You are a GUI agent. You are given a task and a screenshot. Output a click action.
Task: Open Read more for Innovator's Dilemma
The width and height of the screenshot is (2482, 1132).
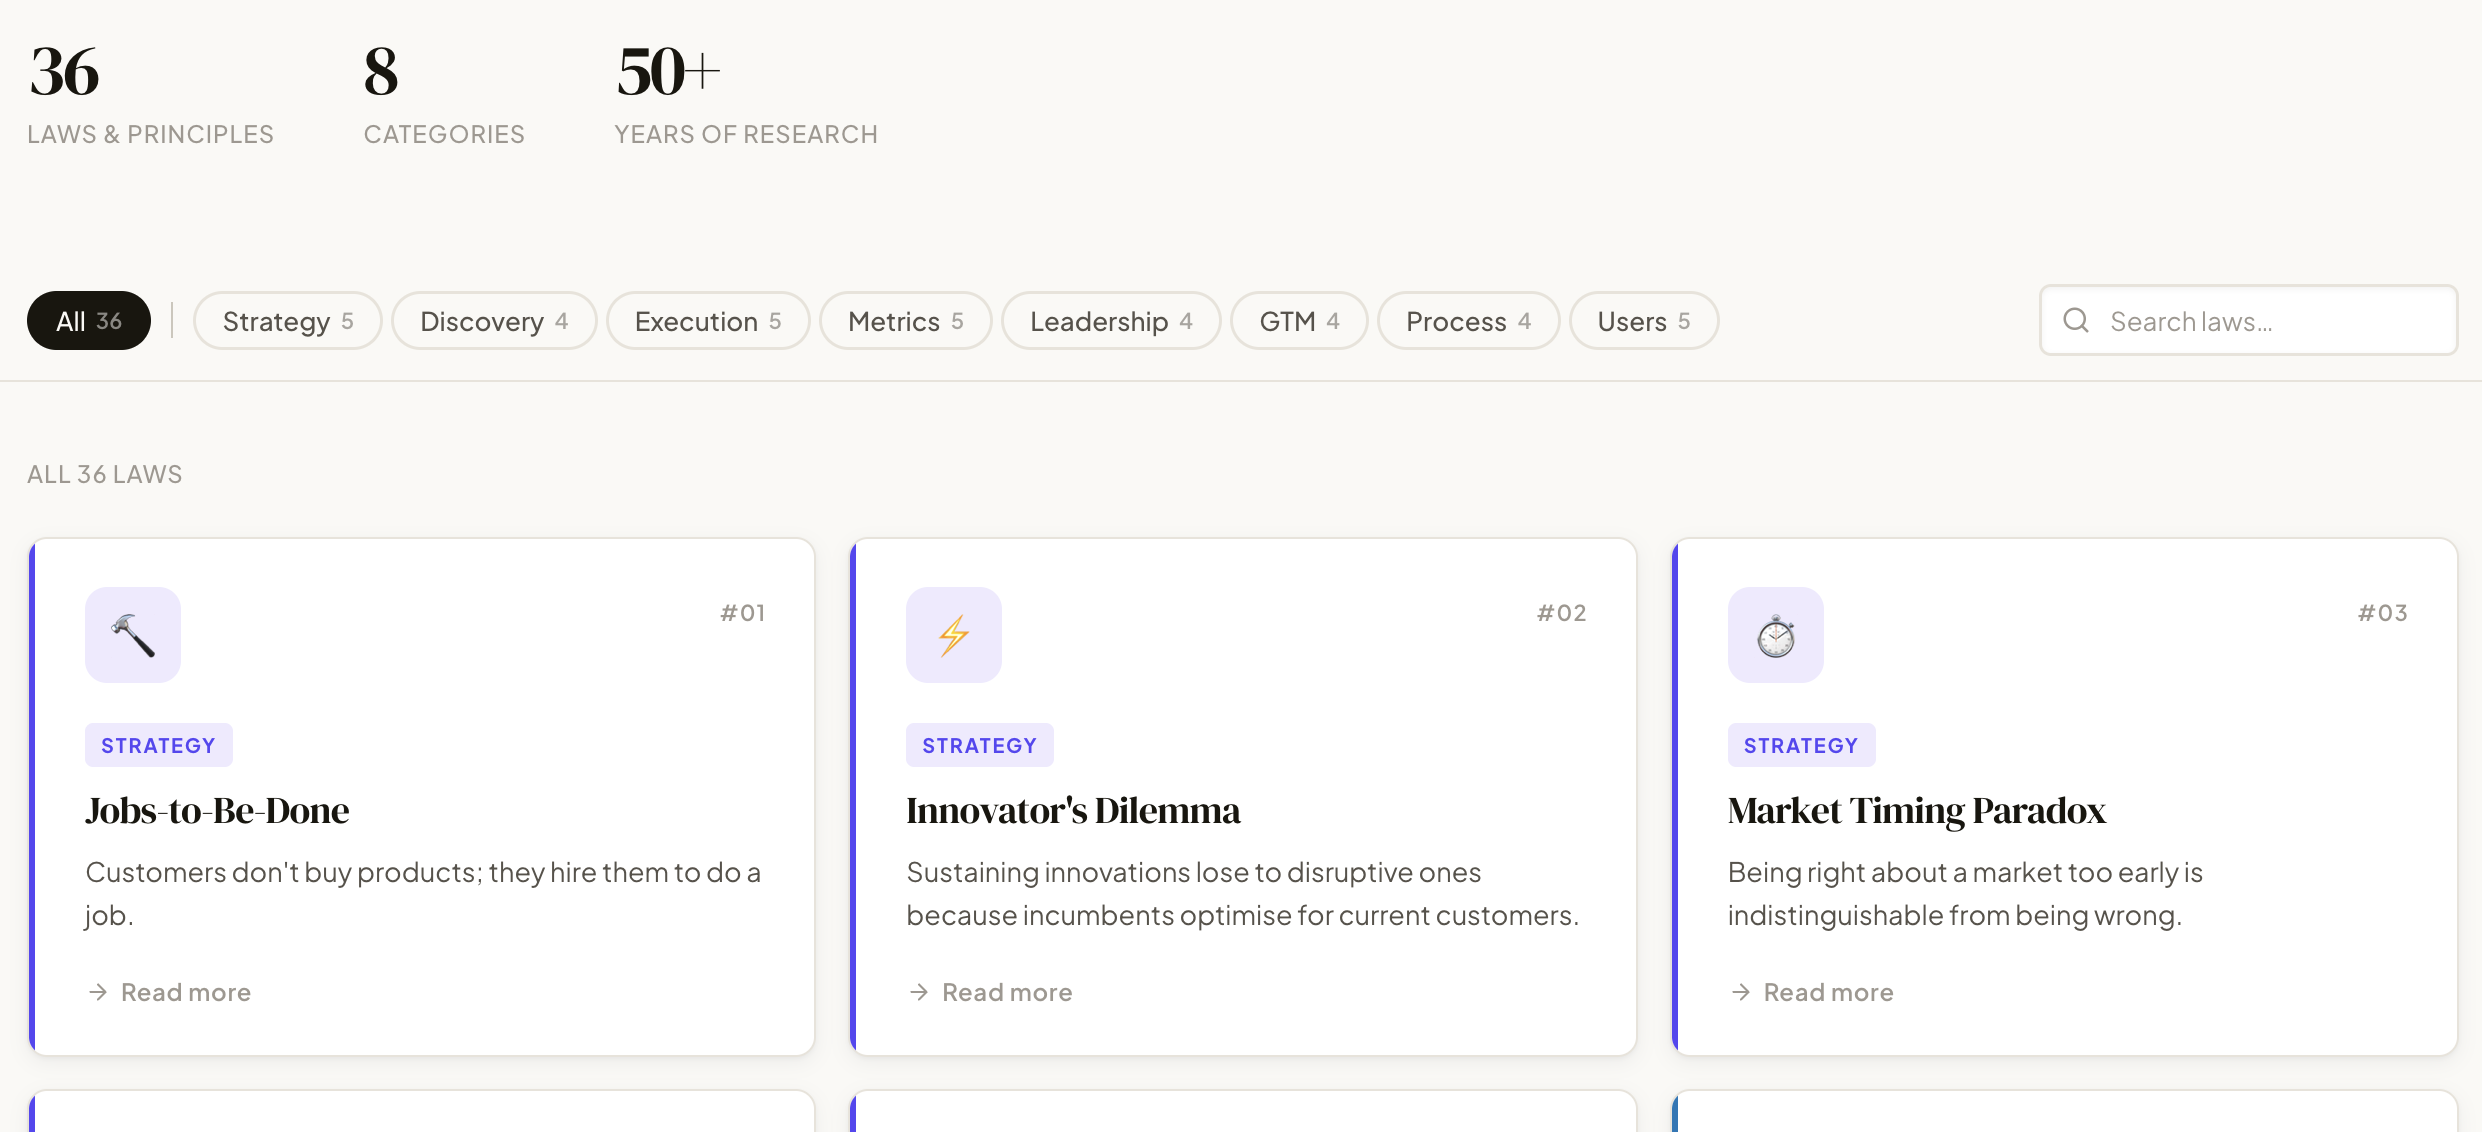click(1006, 992)
